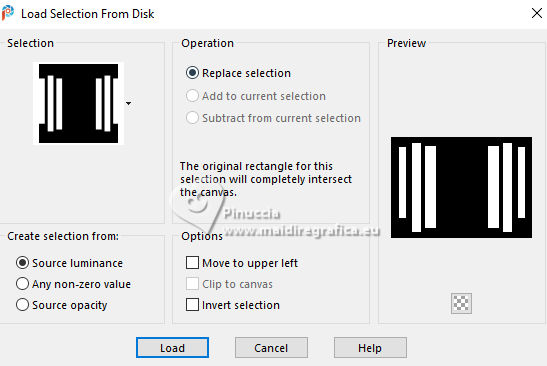
Task: Click the large selection preview image
Action: point(461,187)
